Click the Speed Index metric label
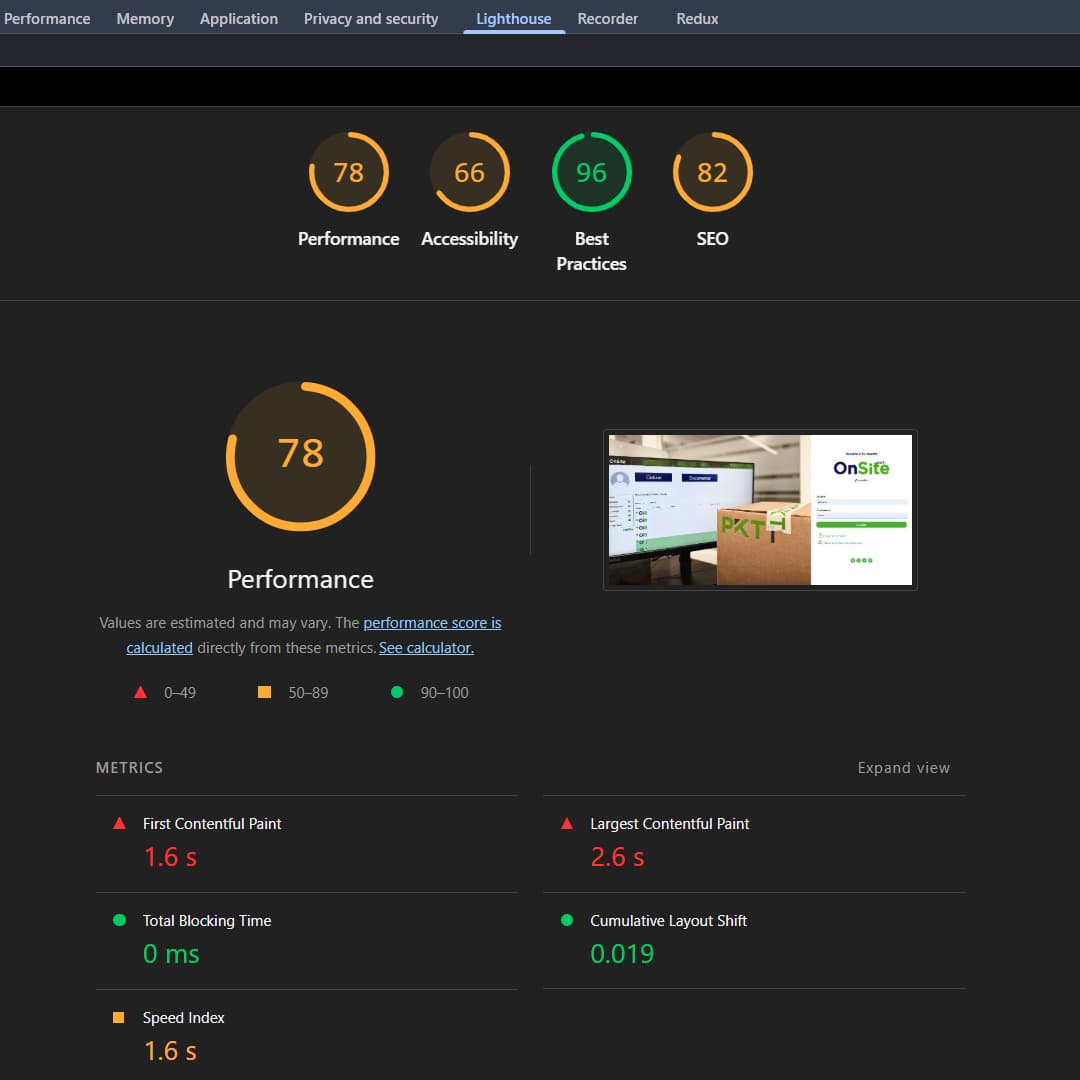 tap(183, 1018)
